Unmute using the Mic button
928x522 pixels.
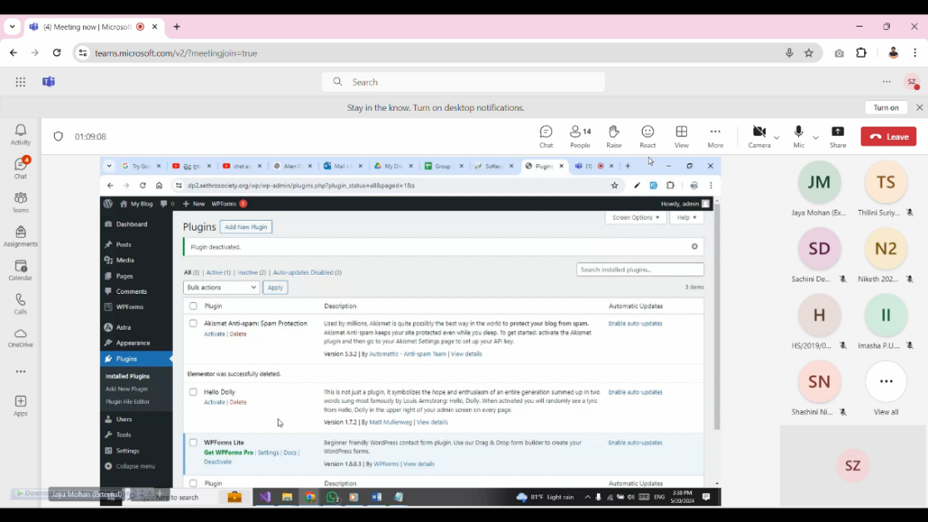click(798, 136)
